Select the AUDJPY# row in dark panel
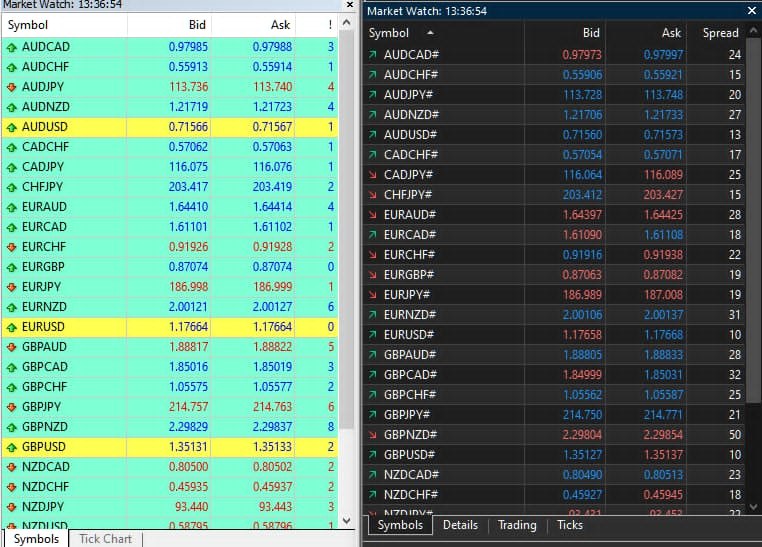Image resolution: width=762 pixels, height=547 pixels. click(x=554, y=95)
